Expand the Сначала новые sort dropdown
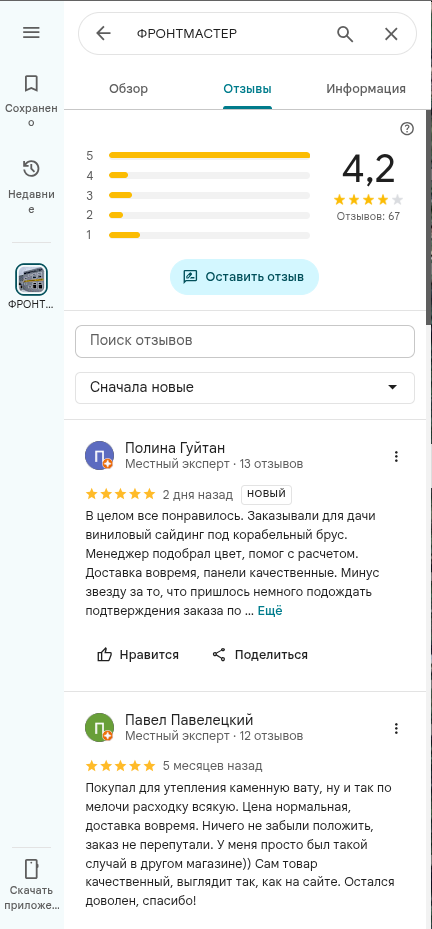This screenshot has width=432, height=929. coord(245,387)
